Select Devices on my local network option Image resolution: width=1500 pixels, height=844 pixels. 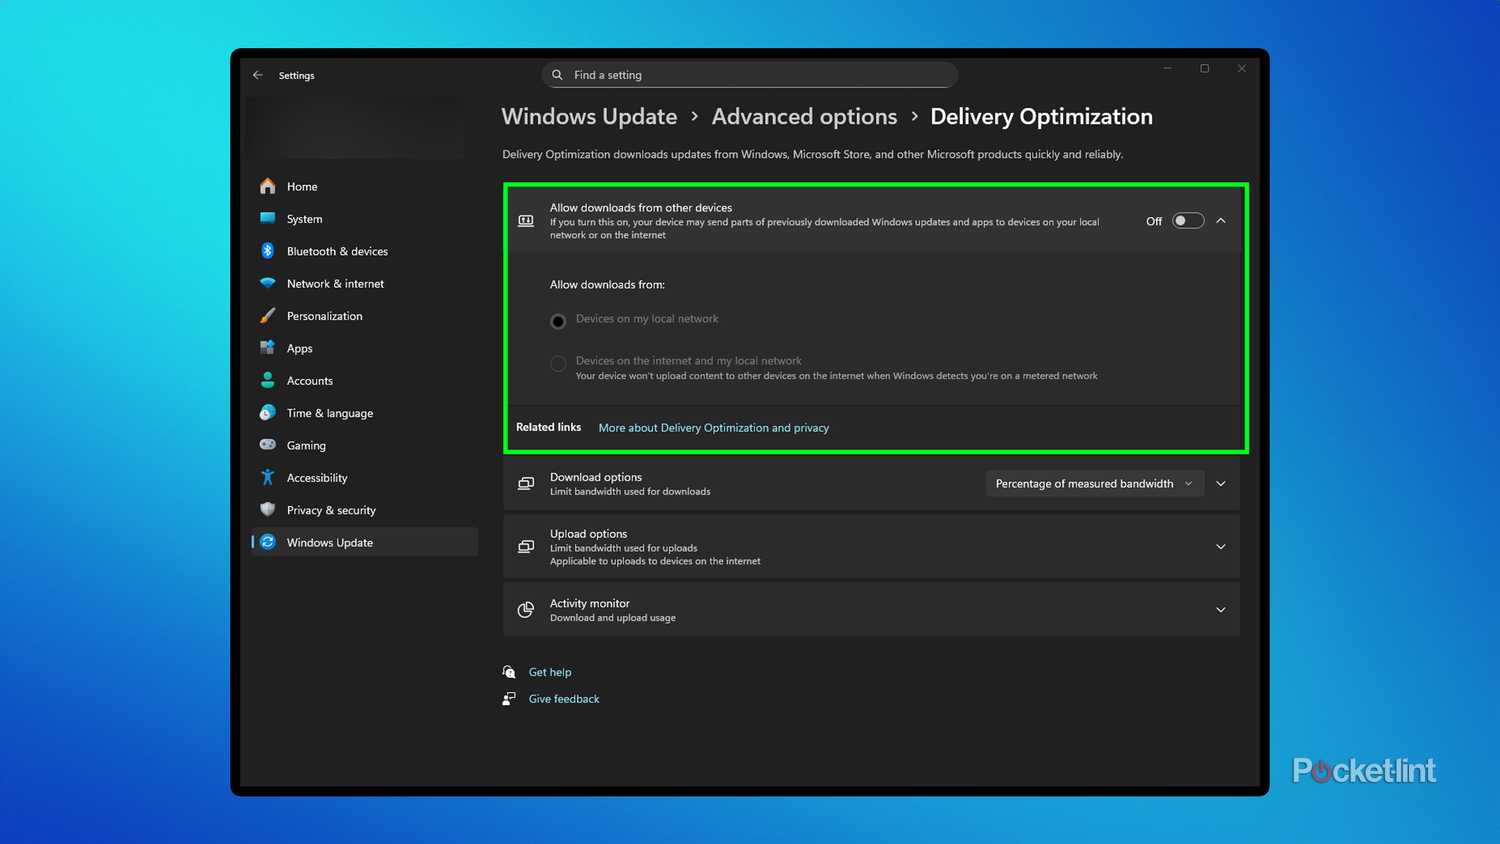[558, 321]
